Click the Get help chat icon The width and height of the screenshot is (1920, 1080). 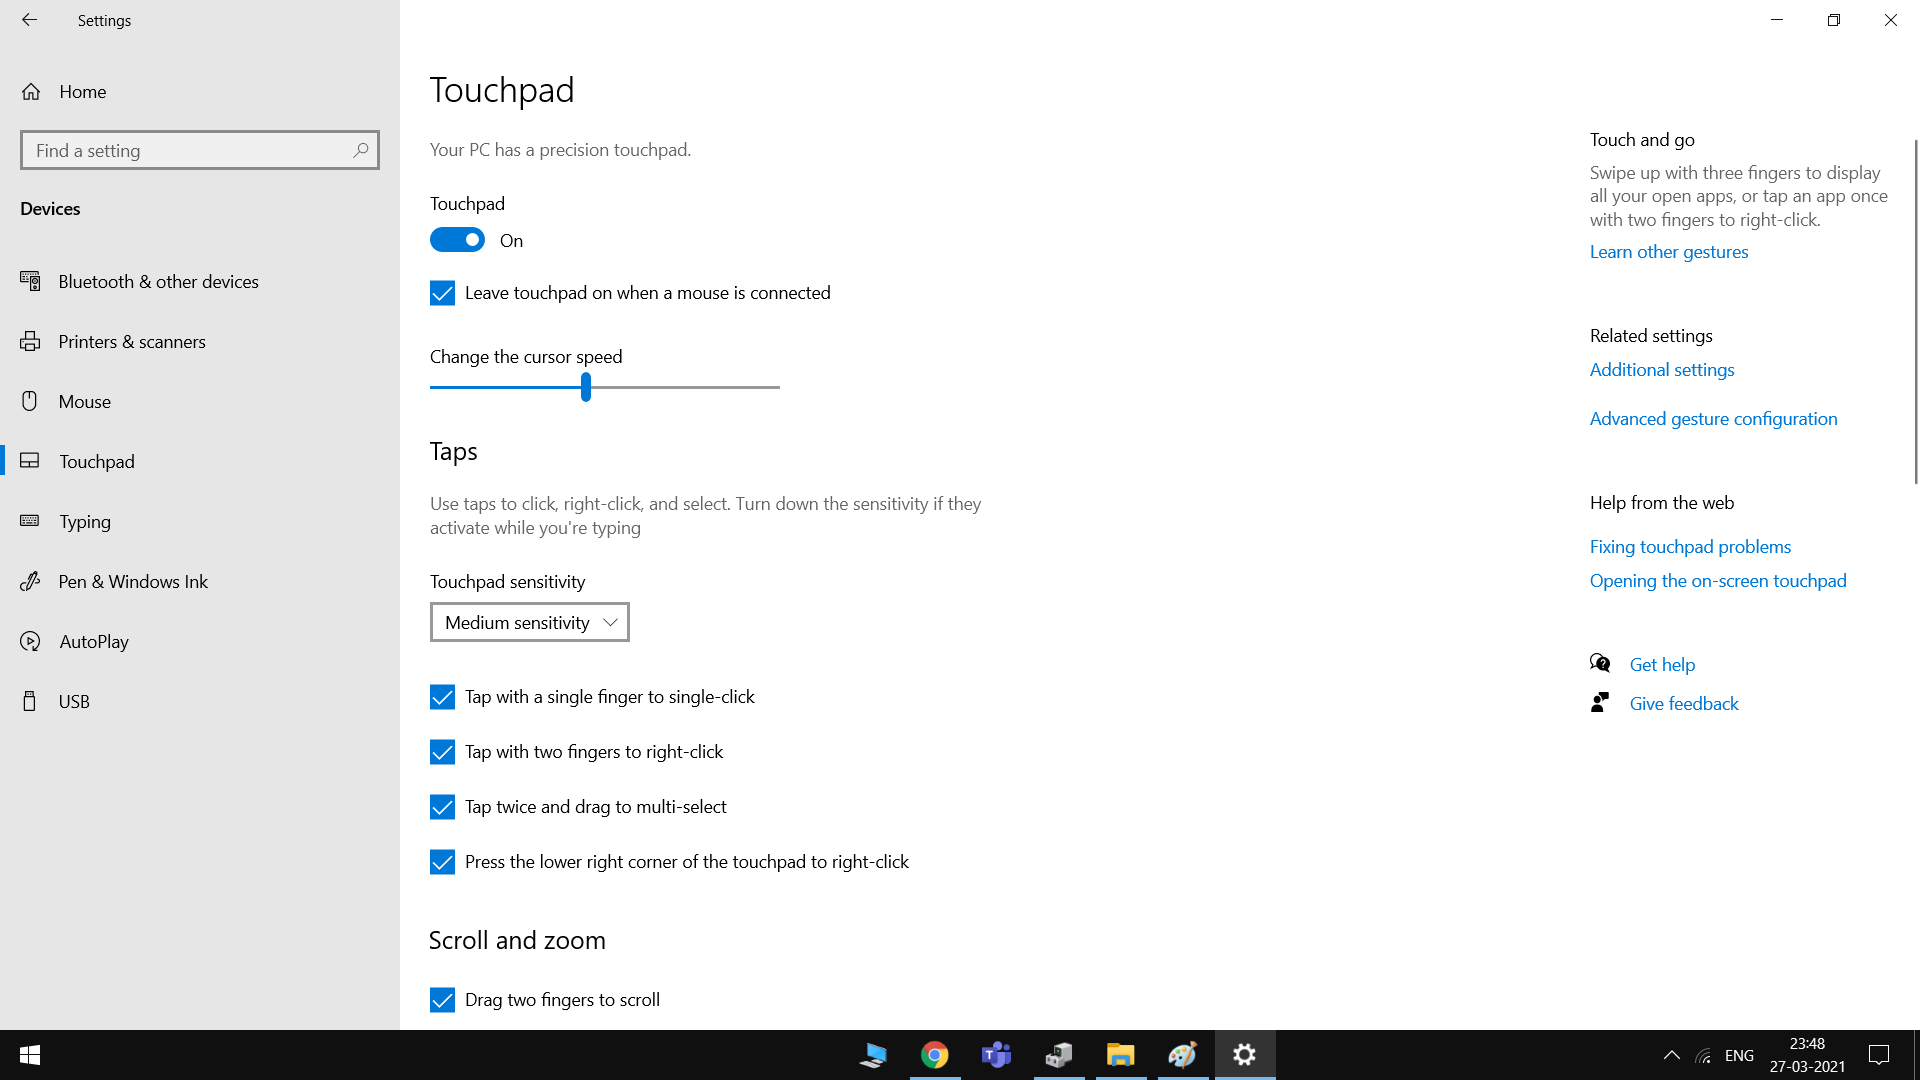(x=1600, y=664)
